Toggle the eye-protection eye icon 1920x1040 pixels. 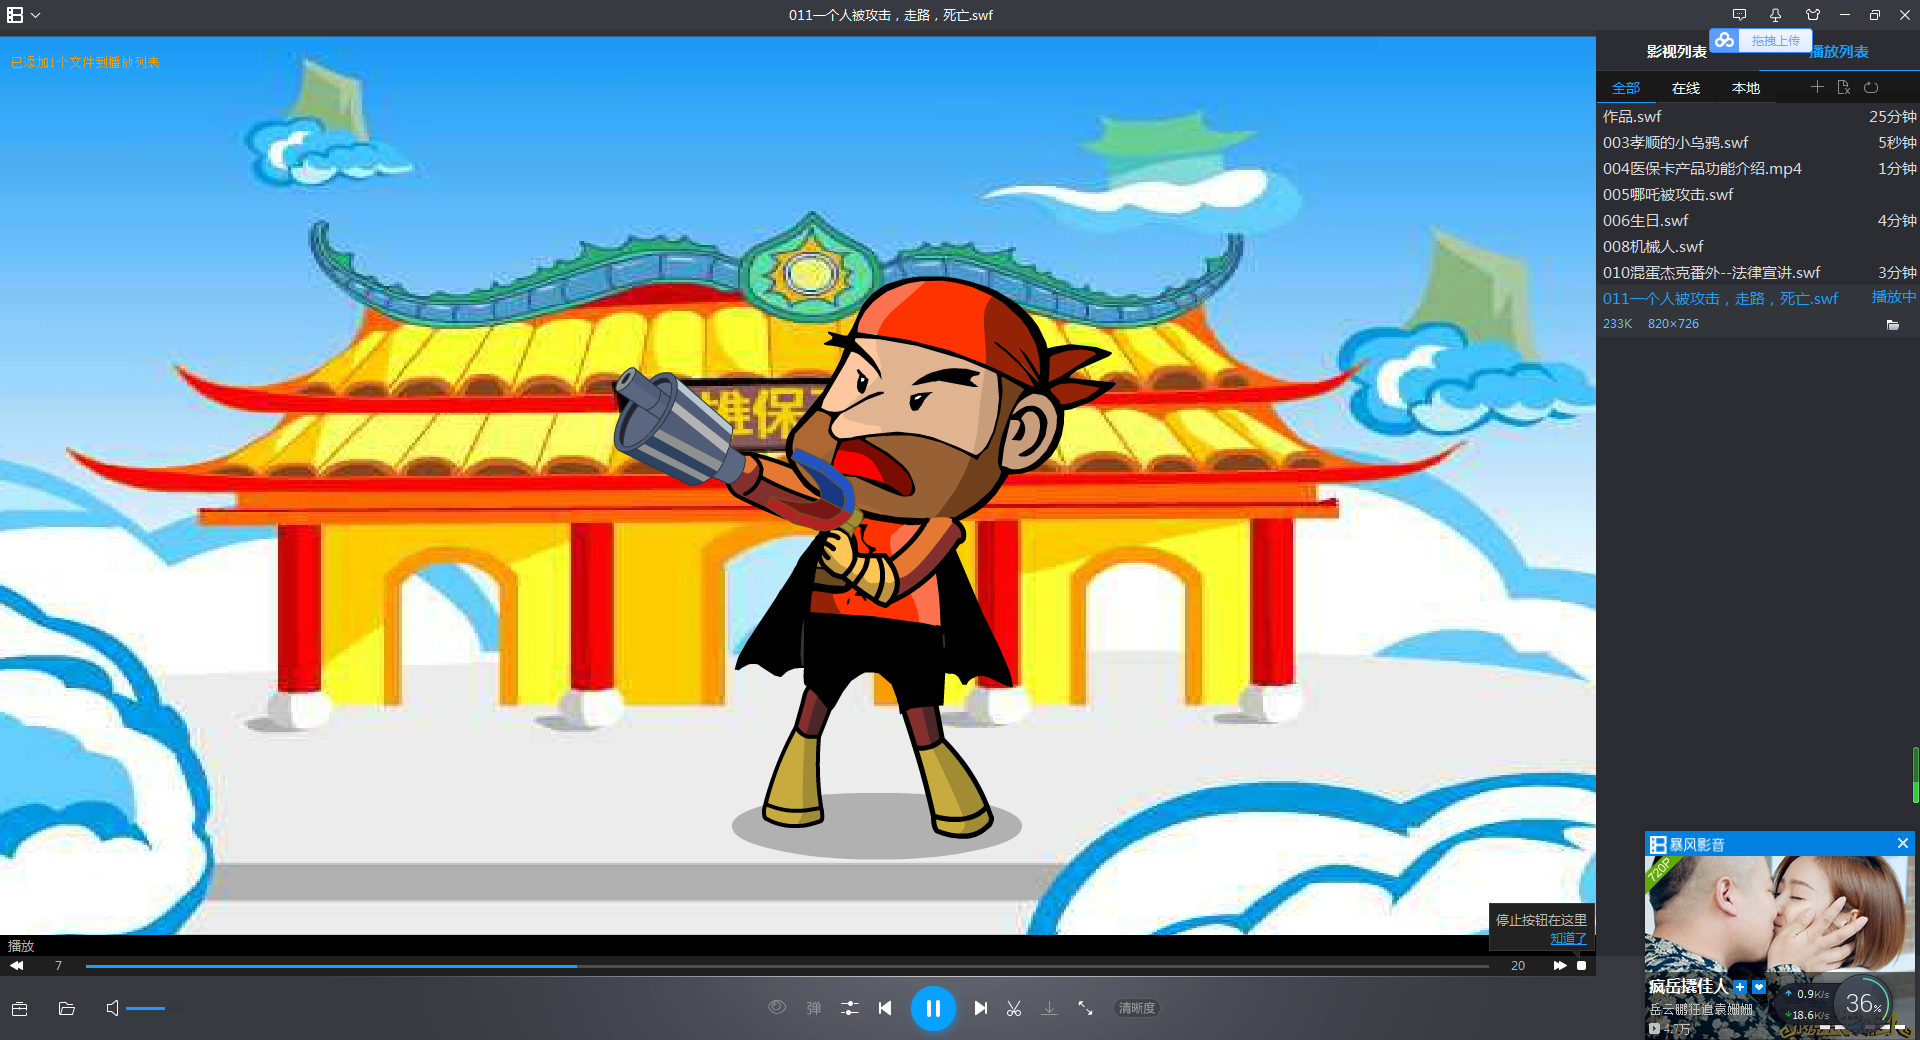click(777, 1007)
